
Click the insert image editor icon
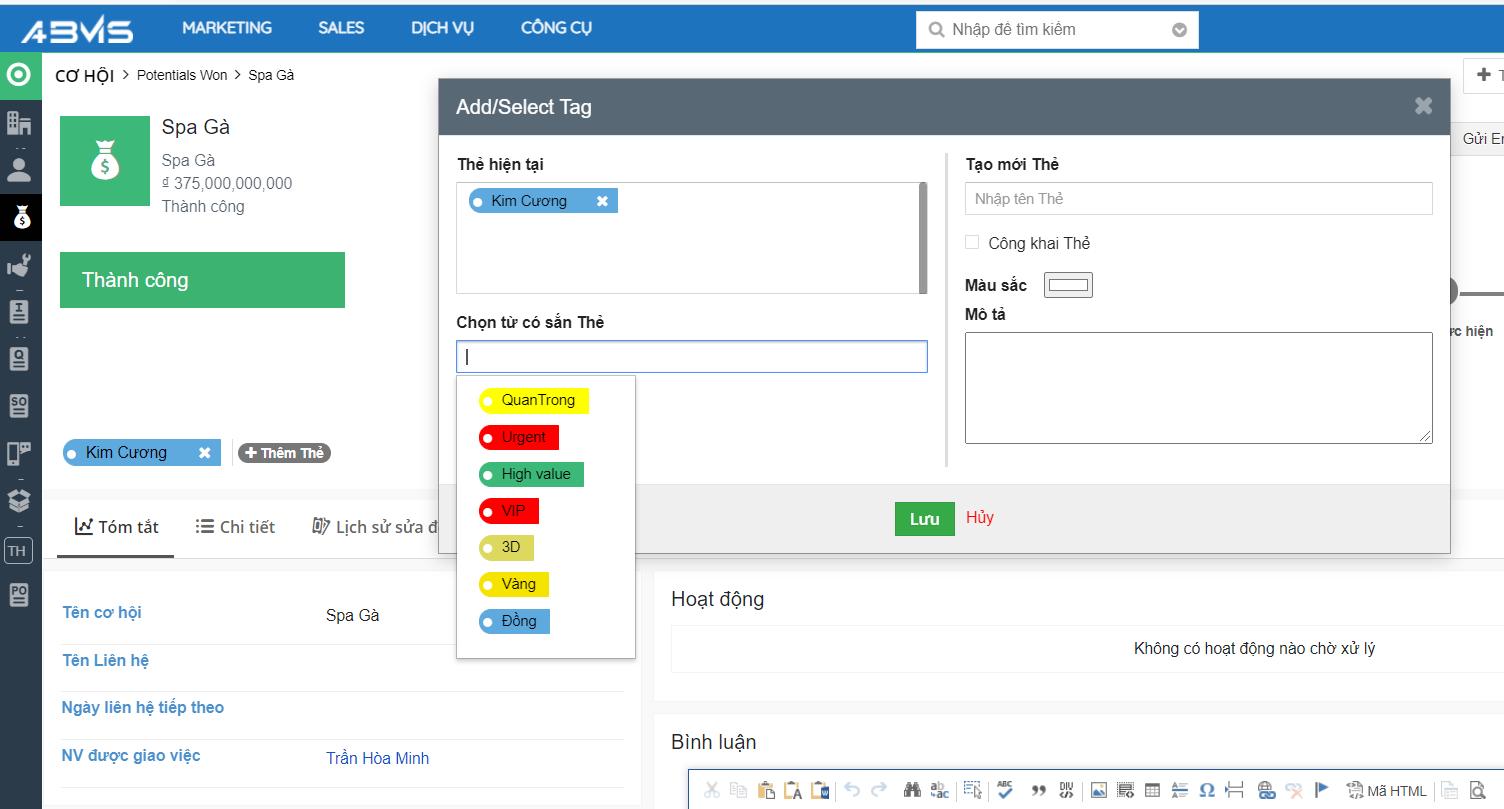pyautogui.click(x=1099, y=790)
